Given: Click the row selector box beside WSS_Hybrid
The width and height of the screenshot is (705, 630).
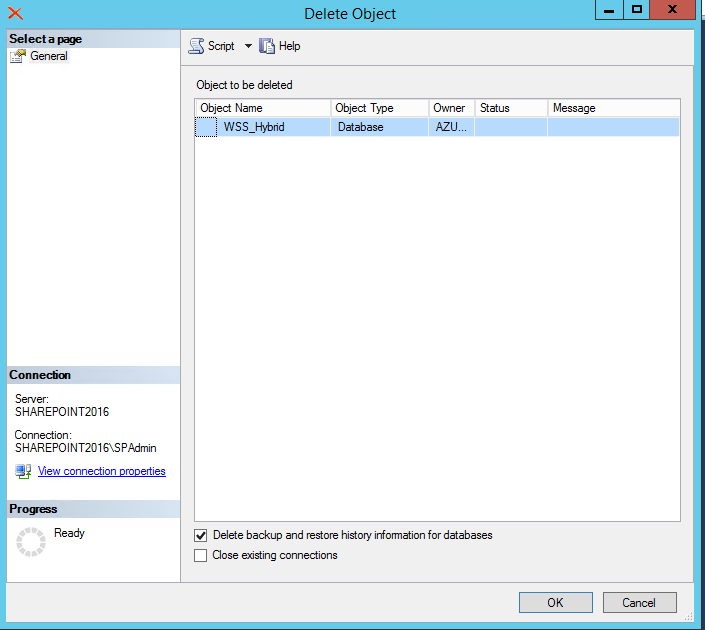Looking at the screenshot, I should [x=206, y=127].
